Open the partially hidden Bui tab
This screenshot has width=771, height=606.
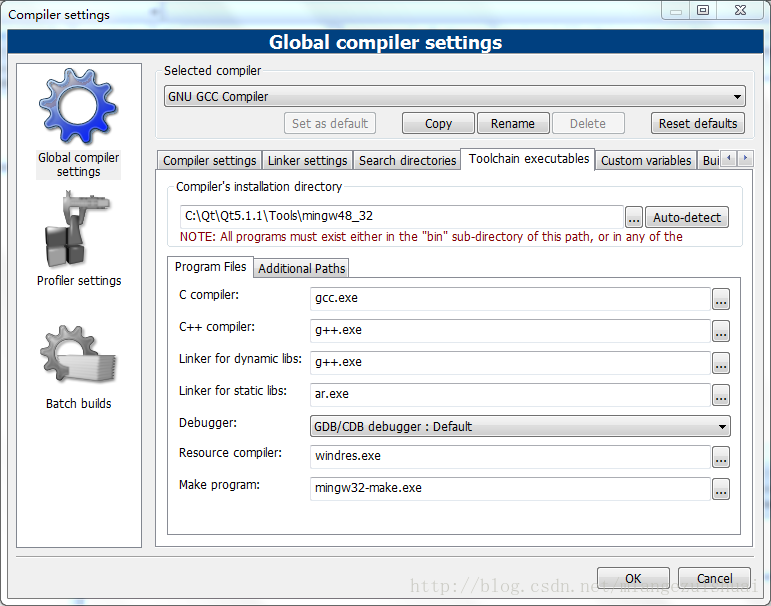coord(710,161)
